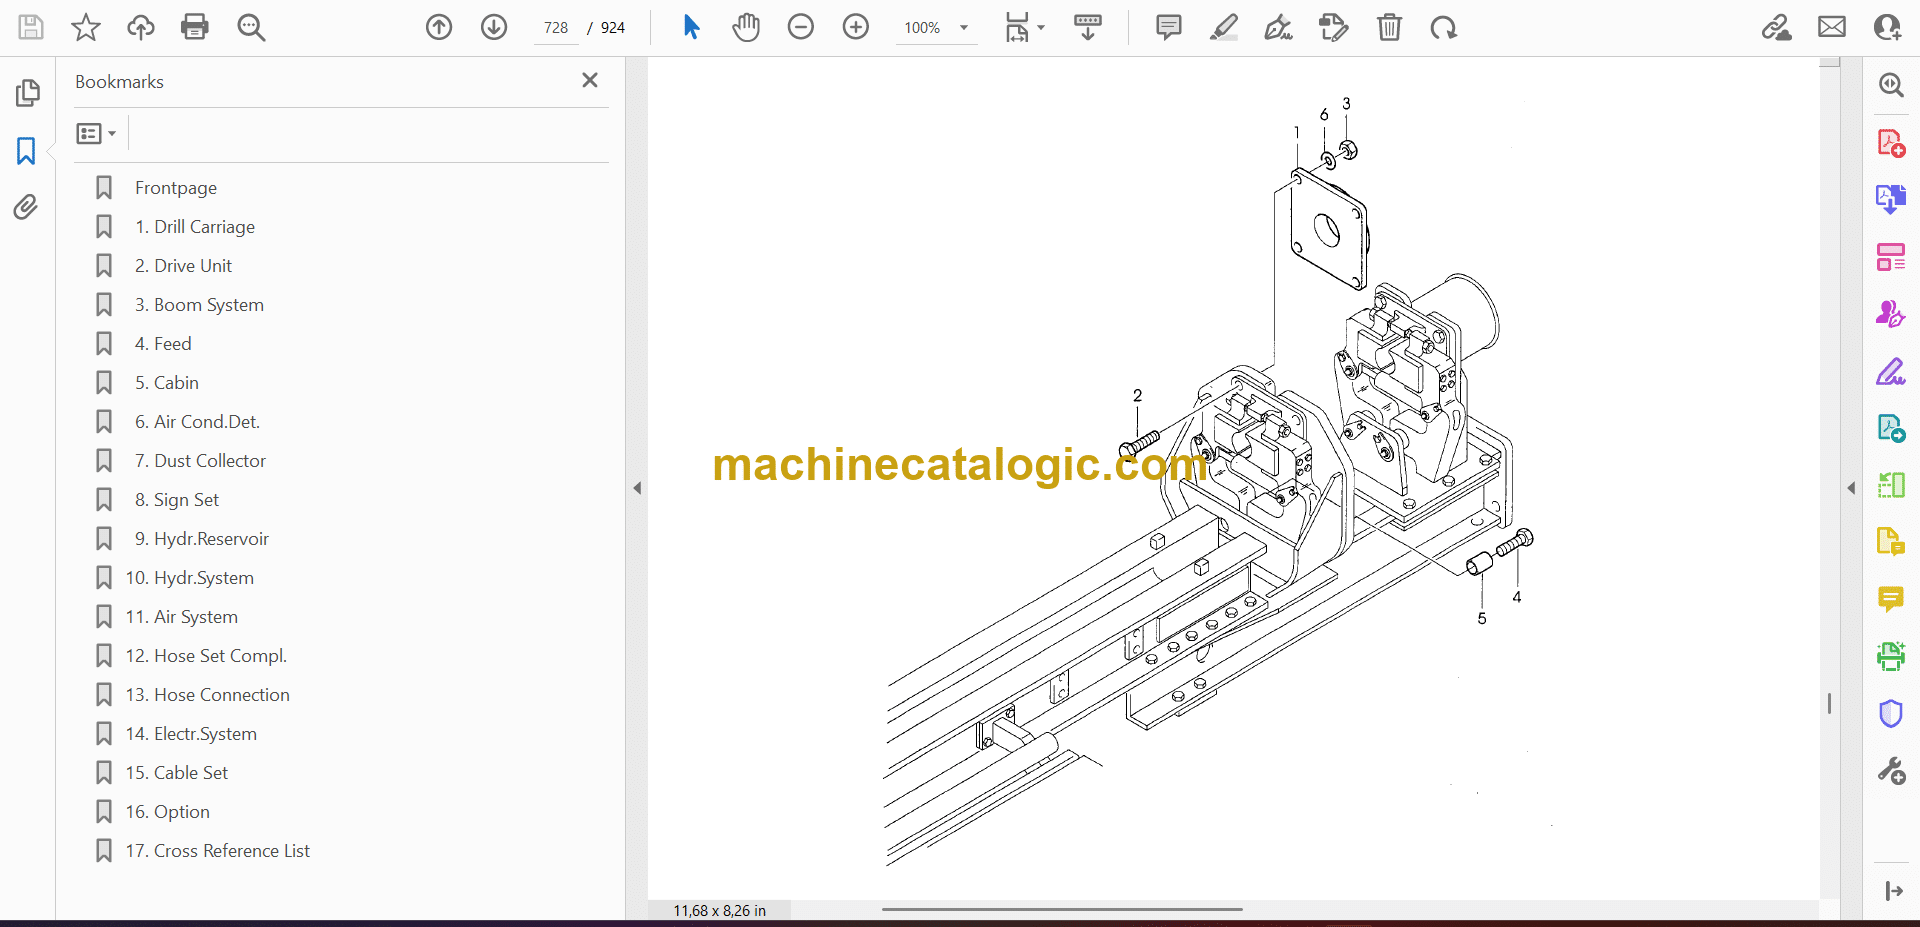Add a sticky note comment
The image size is (1920, 927).
coord(1168,27)
